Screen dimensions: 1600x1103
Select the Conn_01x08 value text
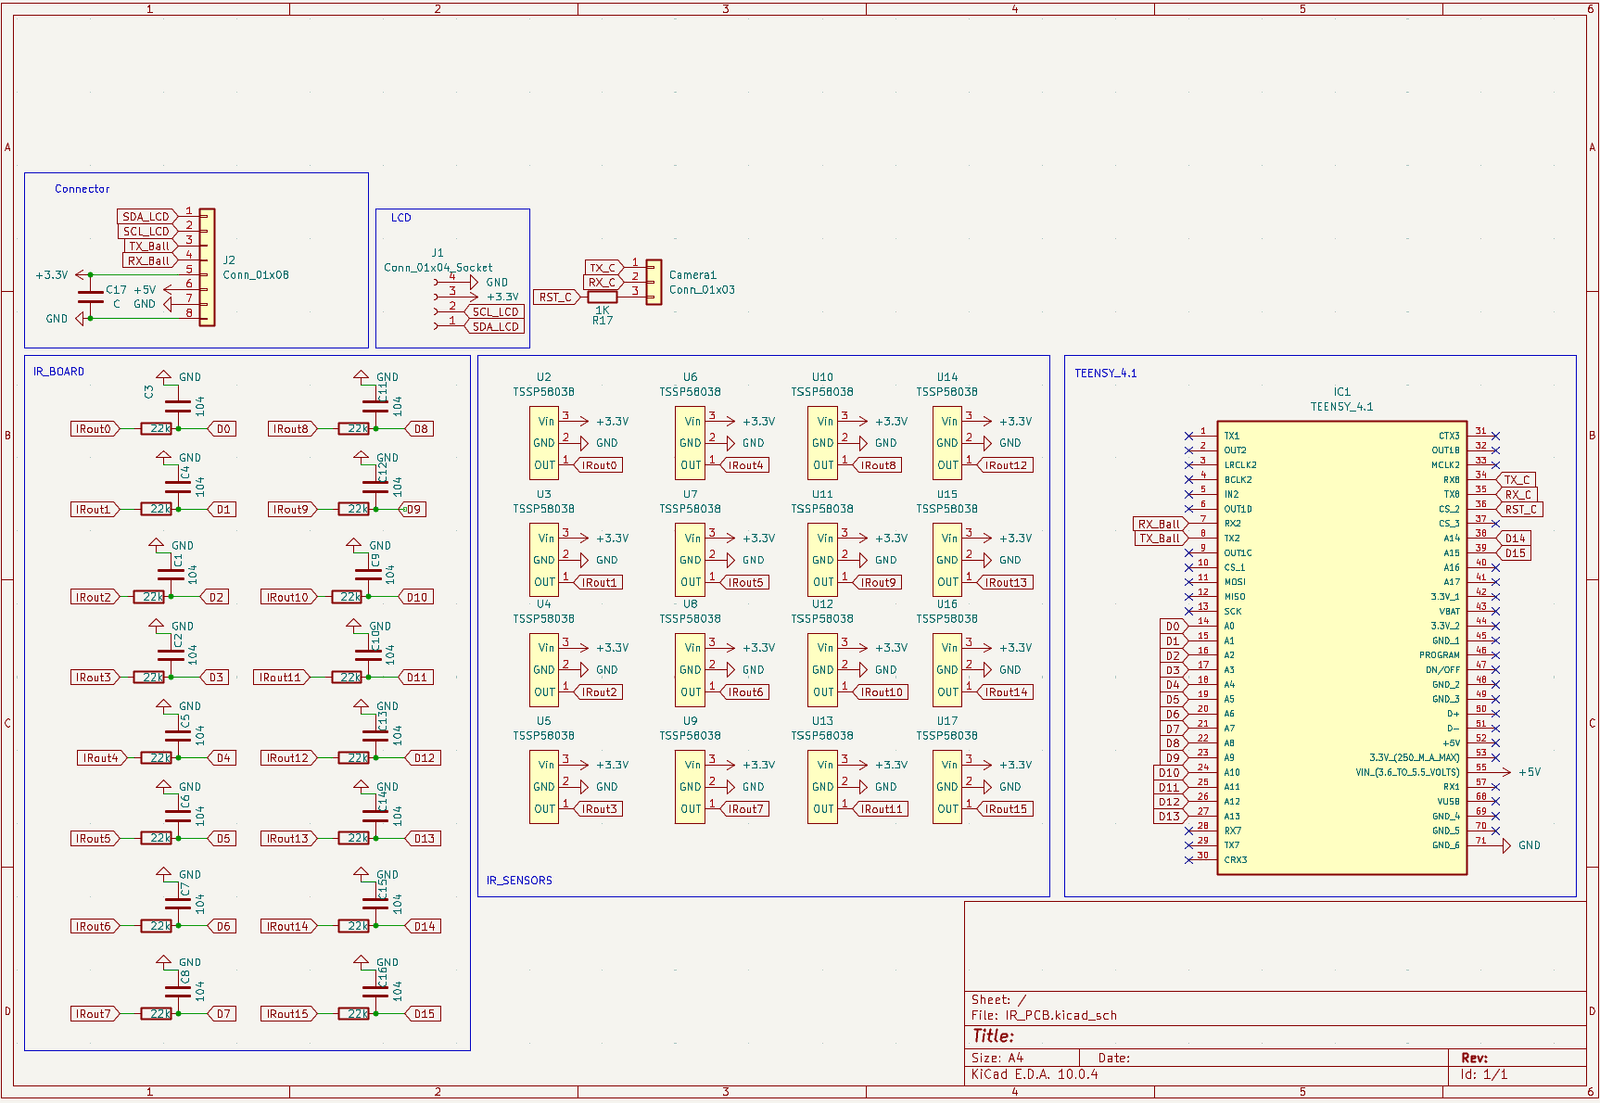[256, 275]
